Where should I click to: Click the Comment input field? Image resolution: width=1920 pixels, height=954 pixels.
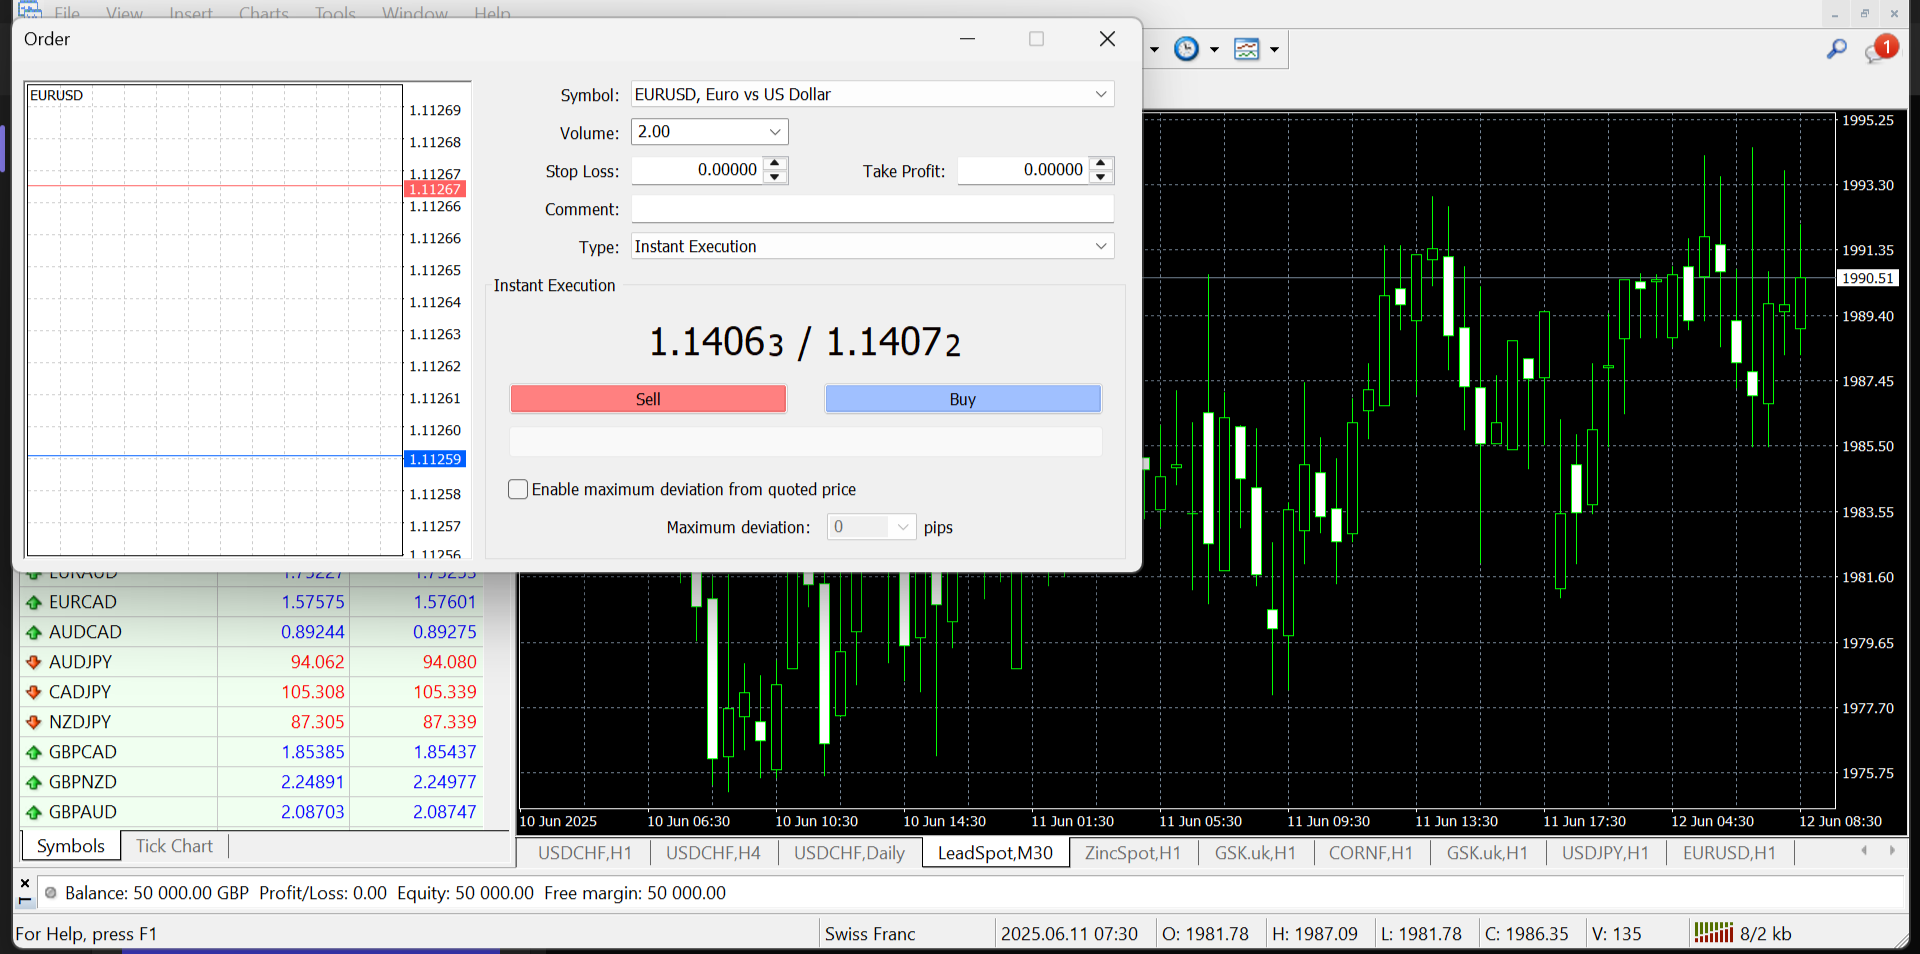coord(872,208)
